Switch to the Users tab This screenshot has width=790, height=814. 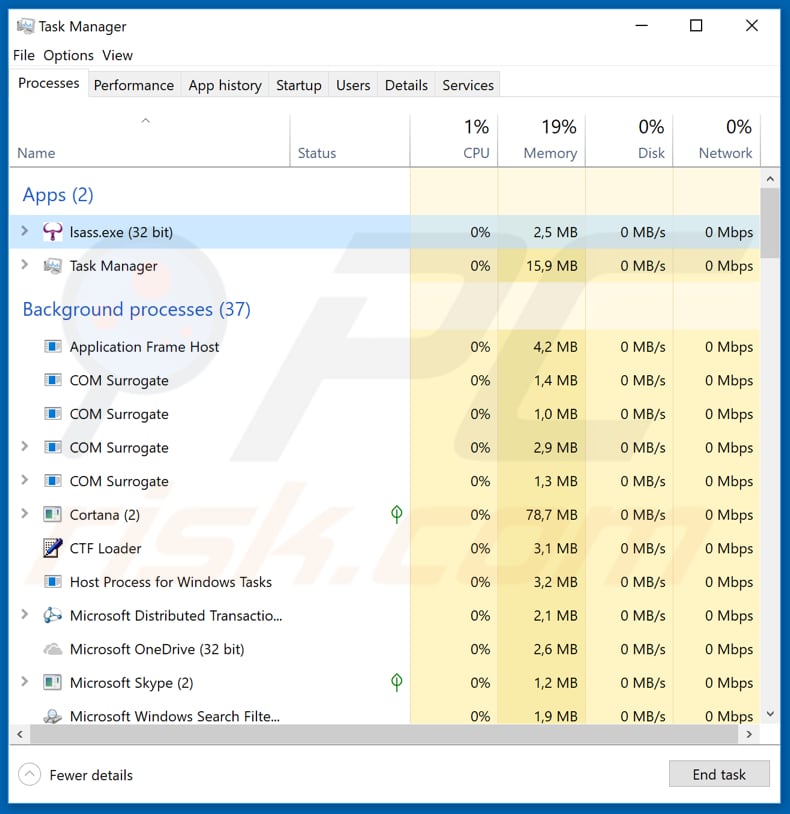pyautogui.click(x=353, y=85)
